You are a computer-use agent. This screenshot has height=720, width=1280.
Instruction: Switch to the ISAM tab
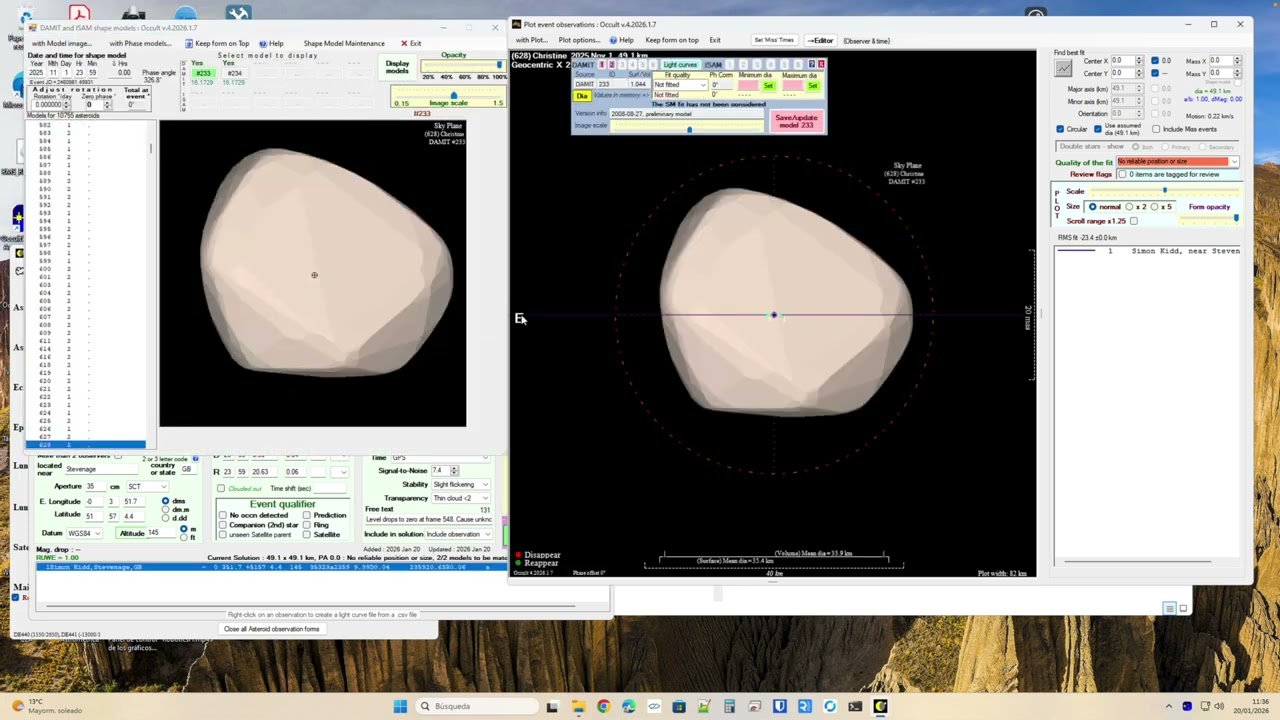[713, 65]
